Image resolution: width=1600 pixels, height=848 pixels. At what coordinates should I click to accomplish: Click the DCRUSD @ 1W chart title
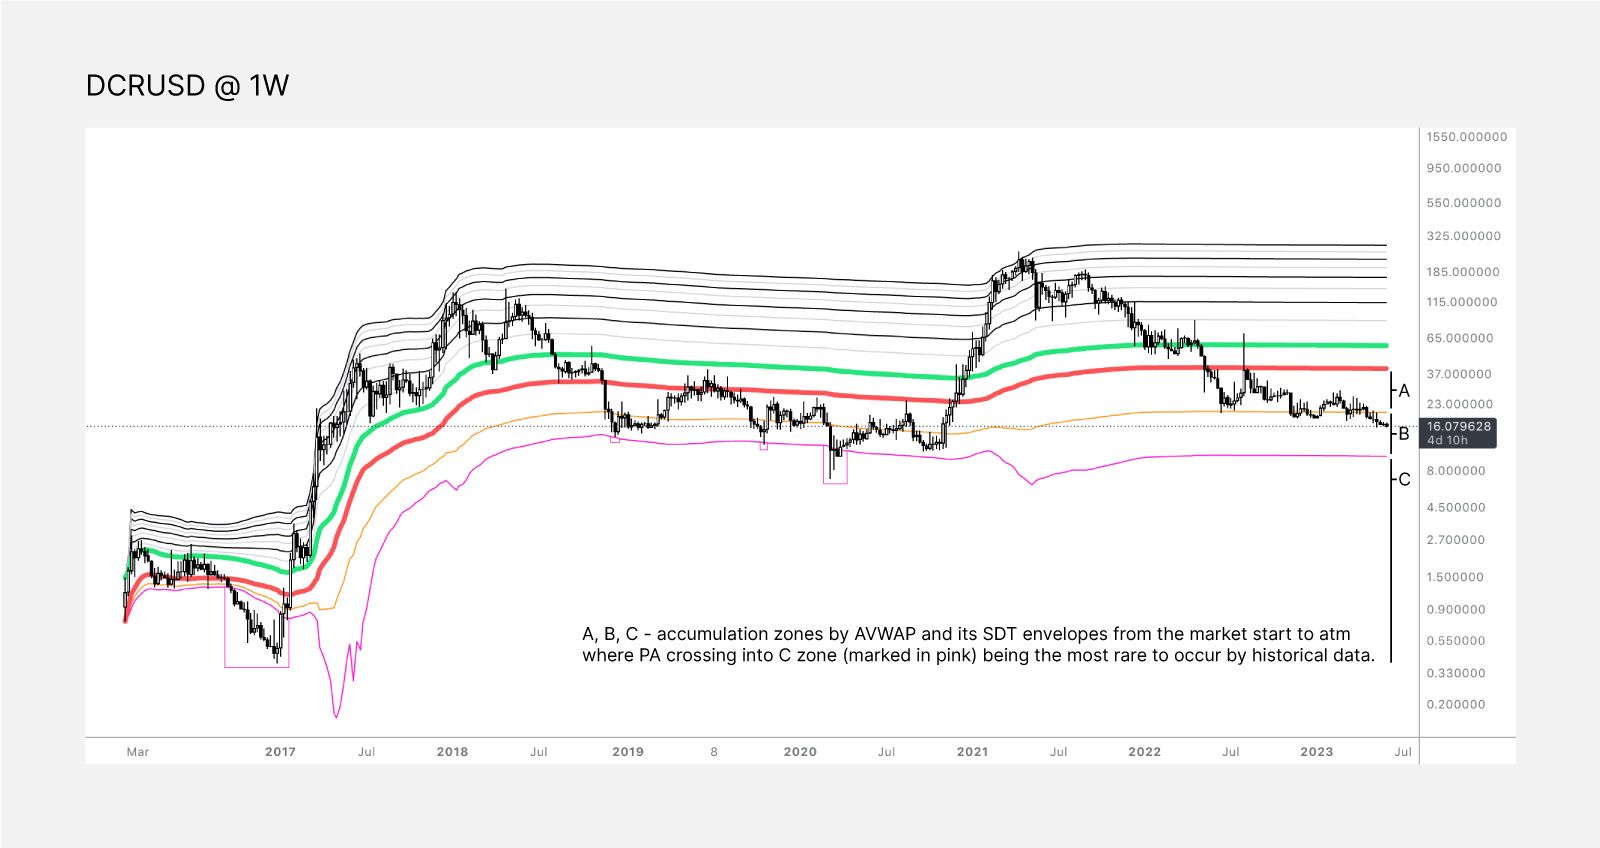pyautogui.click(x=187, y=86)
